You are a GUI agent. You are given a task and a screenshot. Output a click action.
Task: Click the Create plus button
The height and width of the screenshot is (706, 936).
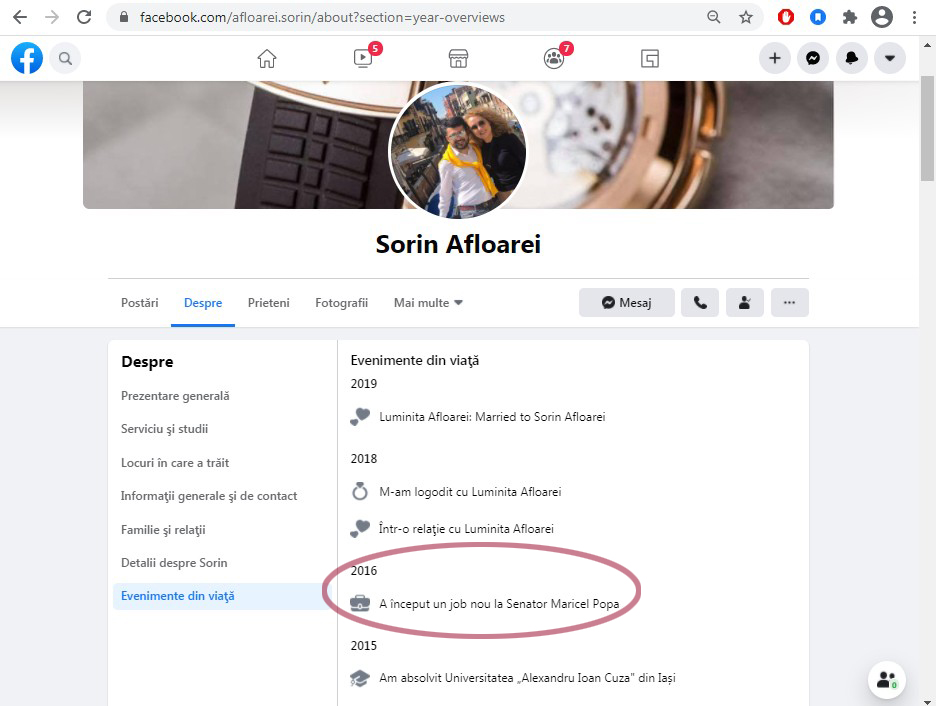click(774, 59)
